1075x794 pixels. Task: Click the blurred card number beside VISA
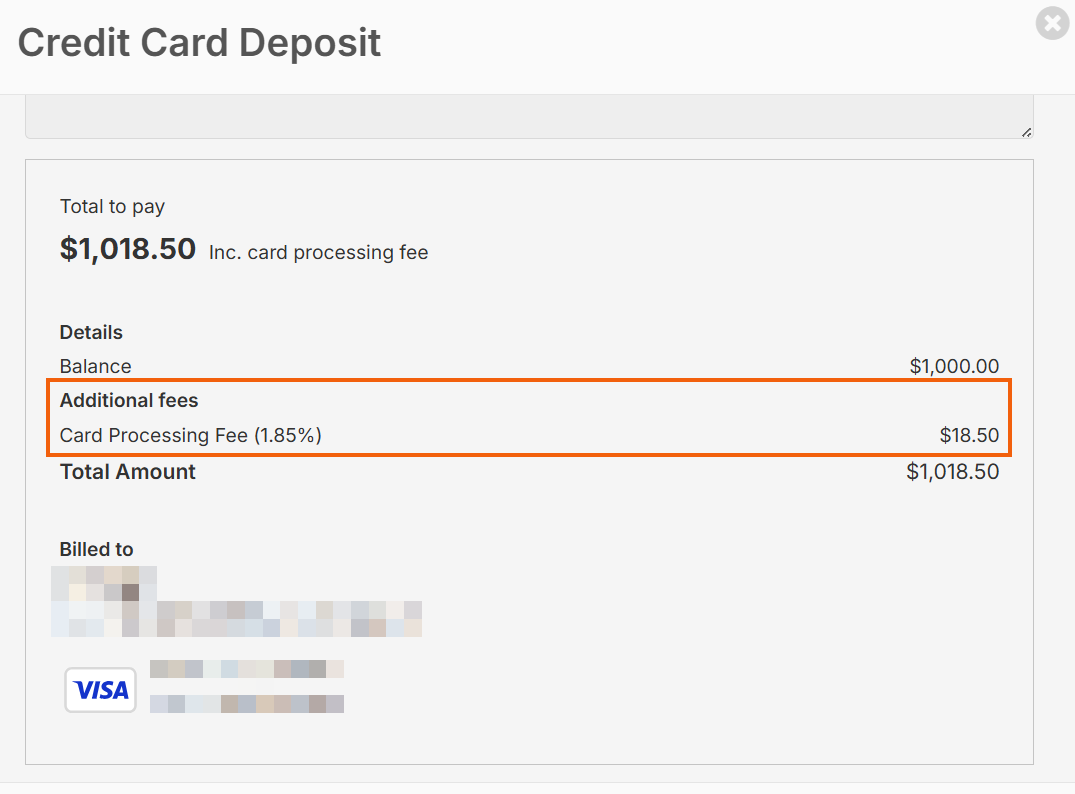pyautogui.click(x=246, y=669)
